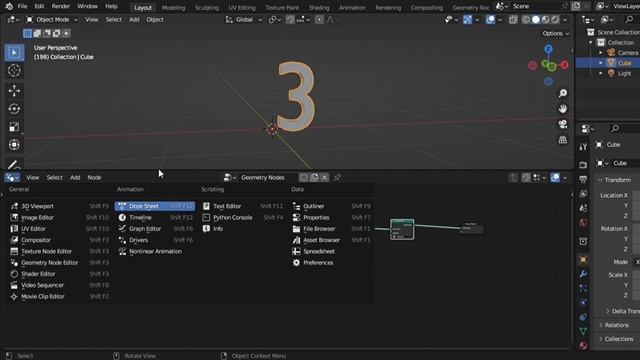The width and height of the screenshot is (640, 360).
Task: Click the Scene name field
Action: (x=536, y=7)
